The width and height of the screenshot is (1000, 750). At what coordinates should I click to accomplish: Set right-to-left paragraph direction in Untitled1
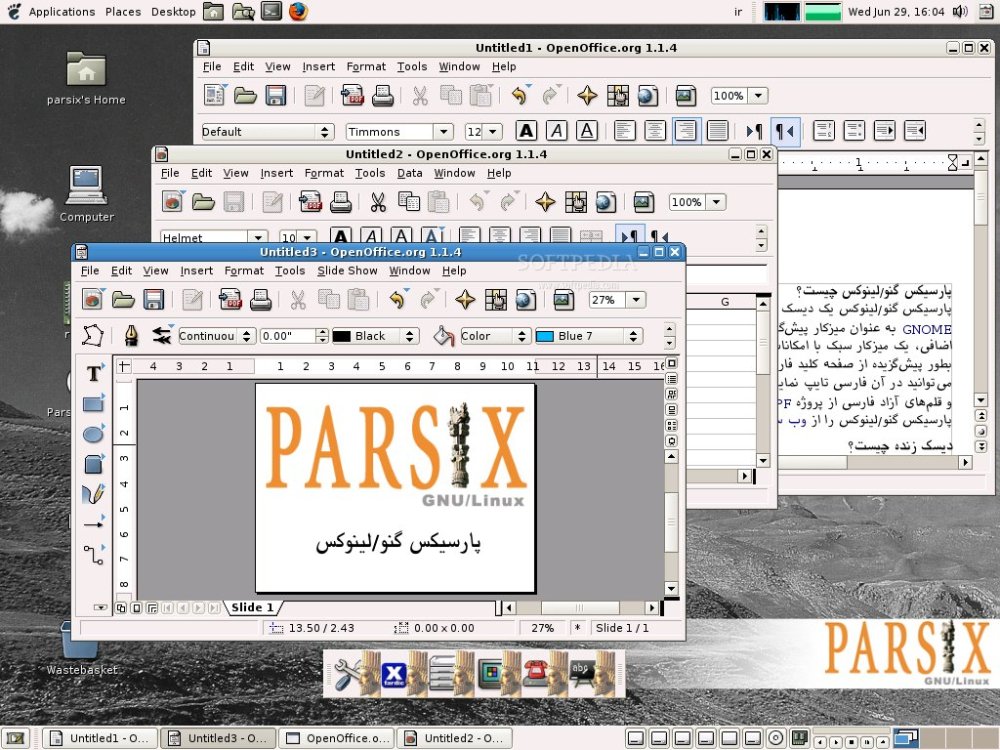coord(785,131)
